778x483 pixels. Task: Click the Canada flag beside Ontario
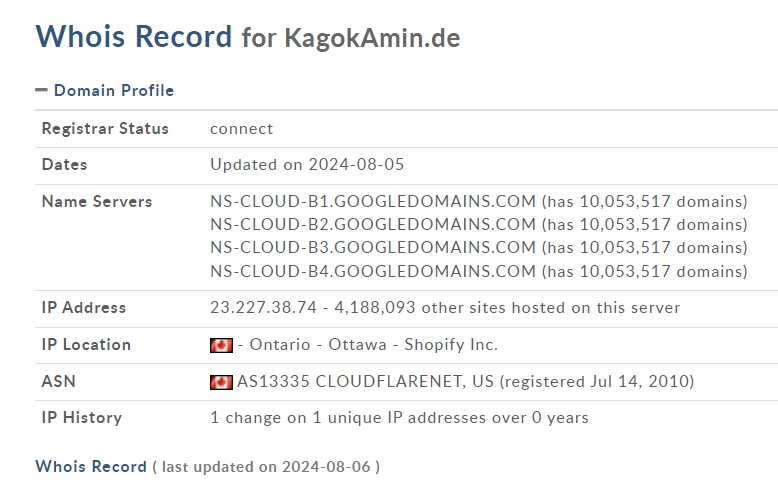[x=221, y=345]
